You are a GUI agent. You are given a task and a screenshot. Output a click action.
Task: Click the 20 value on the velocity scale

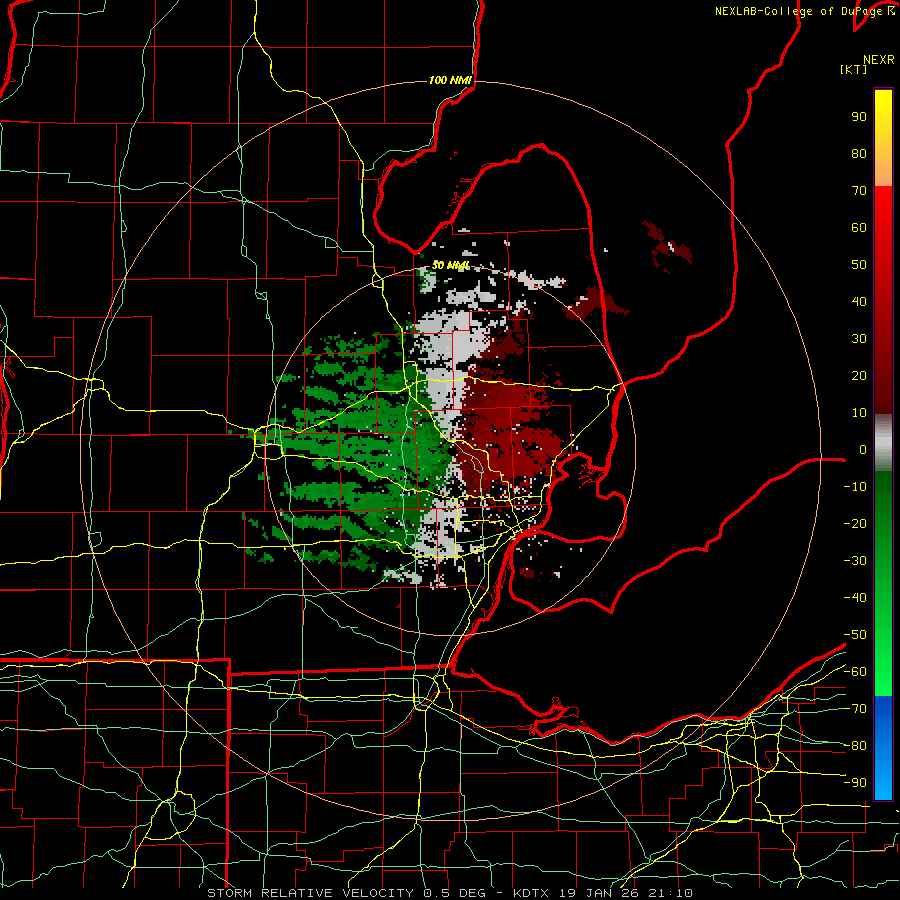click(x=859, y=376)
